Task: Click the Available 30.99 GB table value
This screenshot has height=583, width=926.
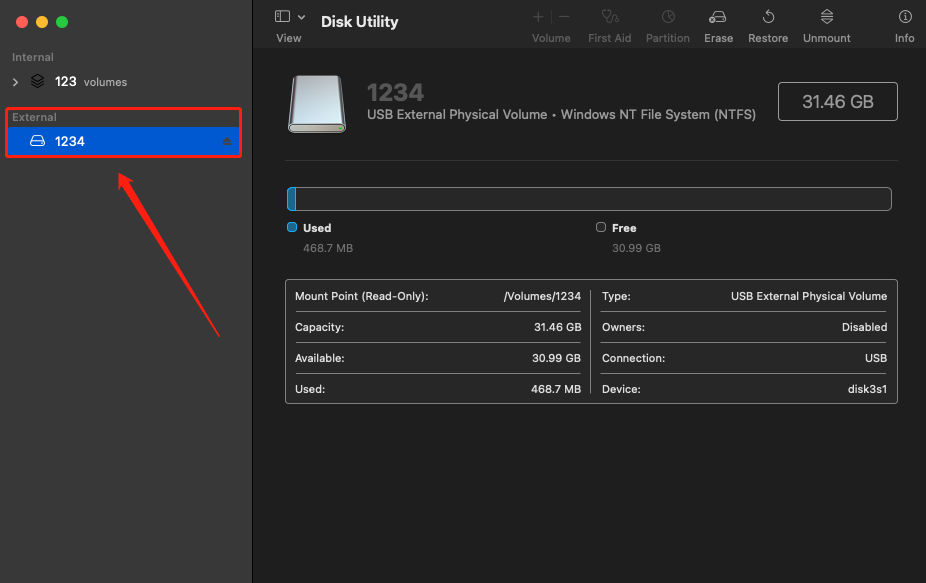Action: [x=556, y=358]
